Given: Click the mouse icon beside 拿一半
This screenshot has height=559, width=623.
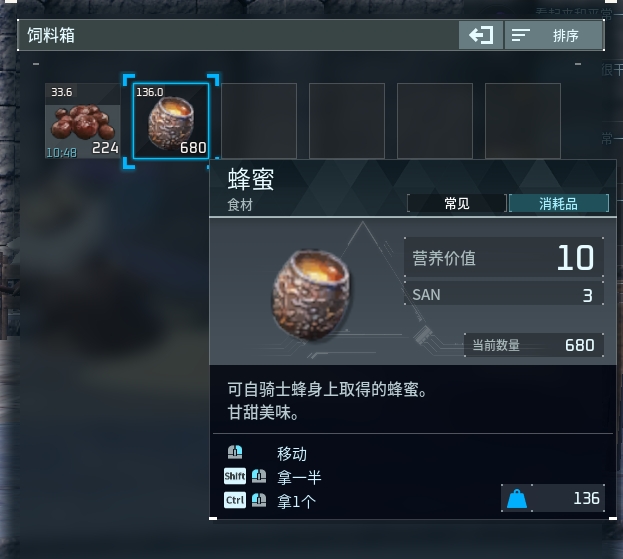Looking at the screenshot, I should point(259,476).
